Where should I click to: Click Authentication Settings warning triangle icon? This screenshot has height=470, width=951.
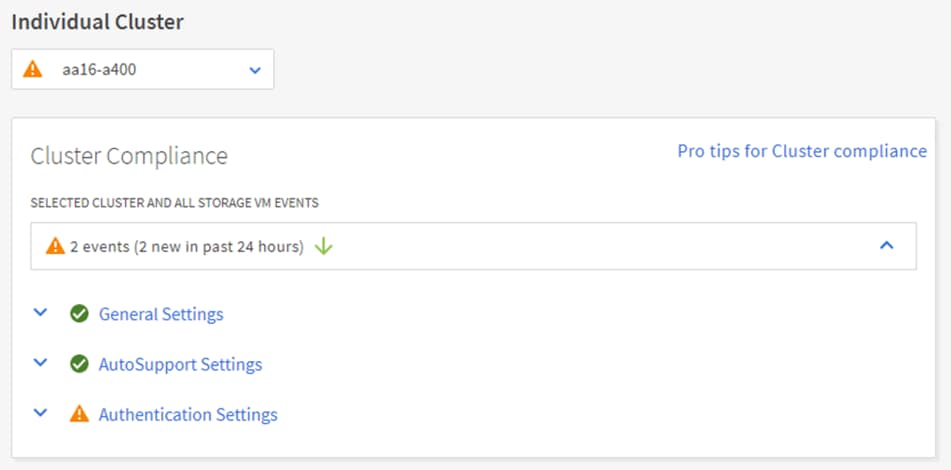click(79, 414)
